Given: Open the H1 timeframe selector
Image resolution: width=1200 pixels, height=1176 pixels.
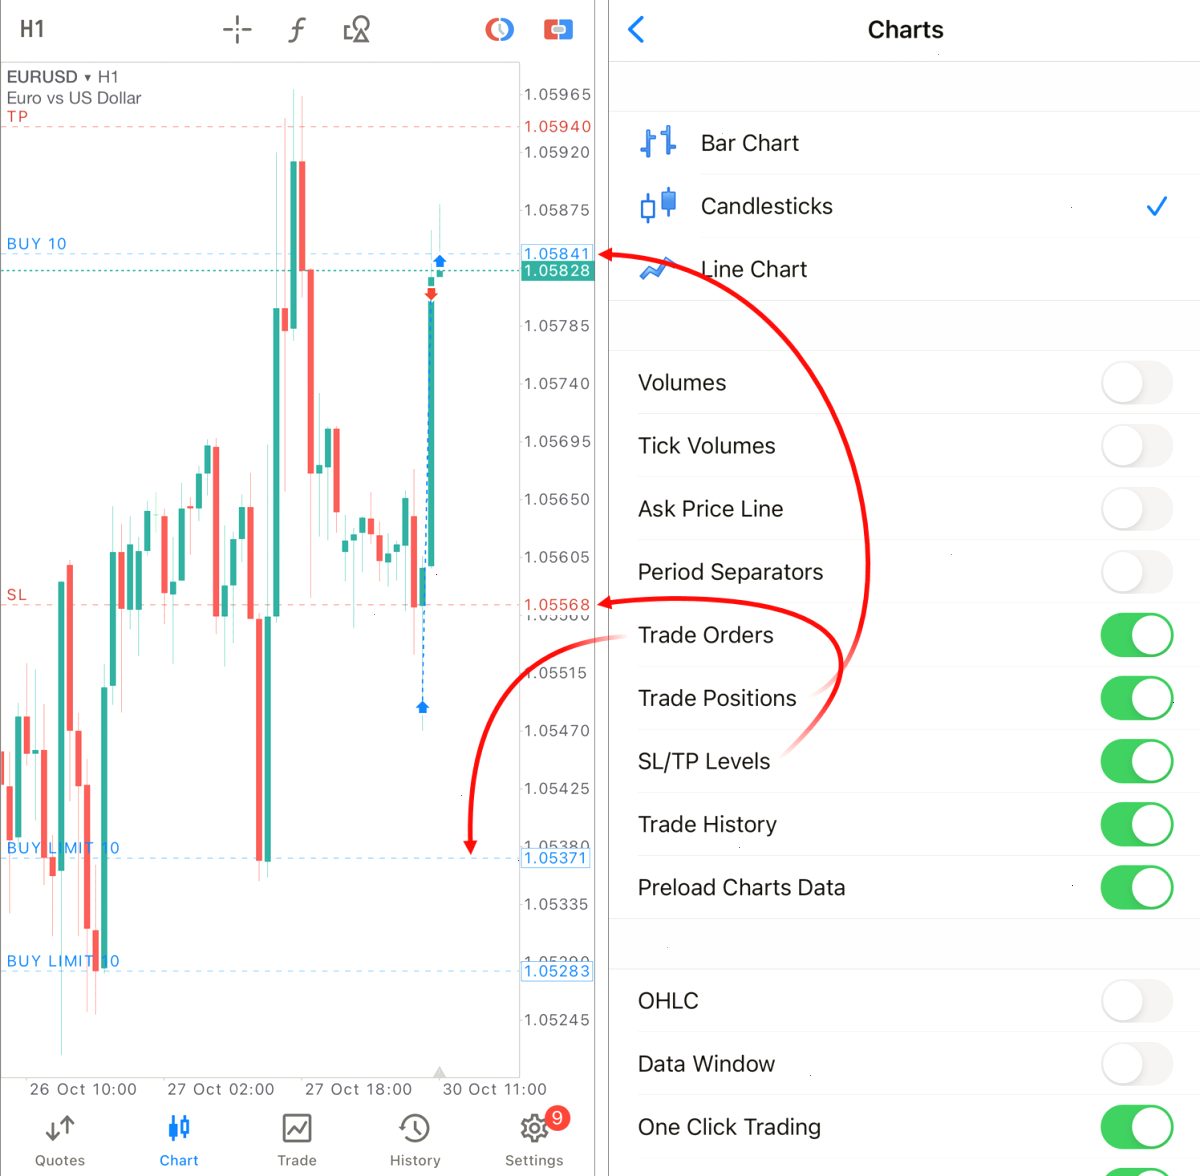Looking at the screenshot, I should 32,29.
